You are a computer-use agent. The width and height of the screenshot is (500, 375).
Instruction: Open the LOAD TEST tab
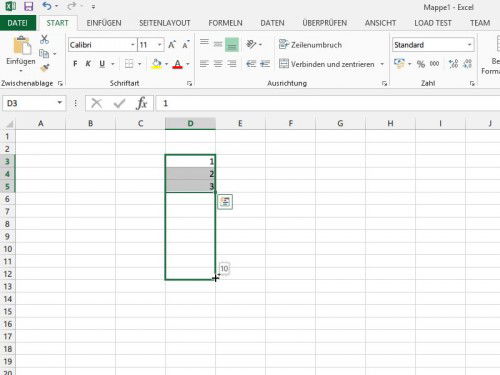433,23
